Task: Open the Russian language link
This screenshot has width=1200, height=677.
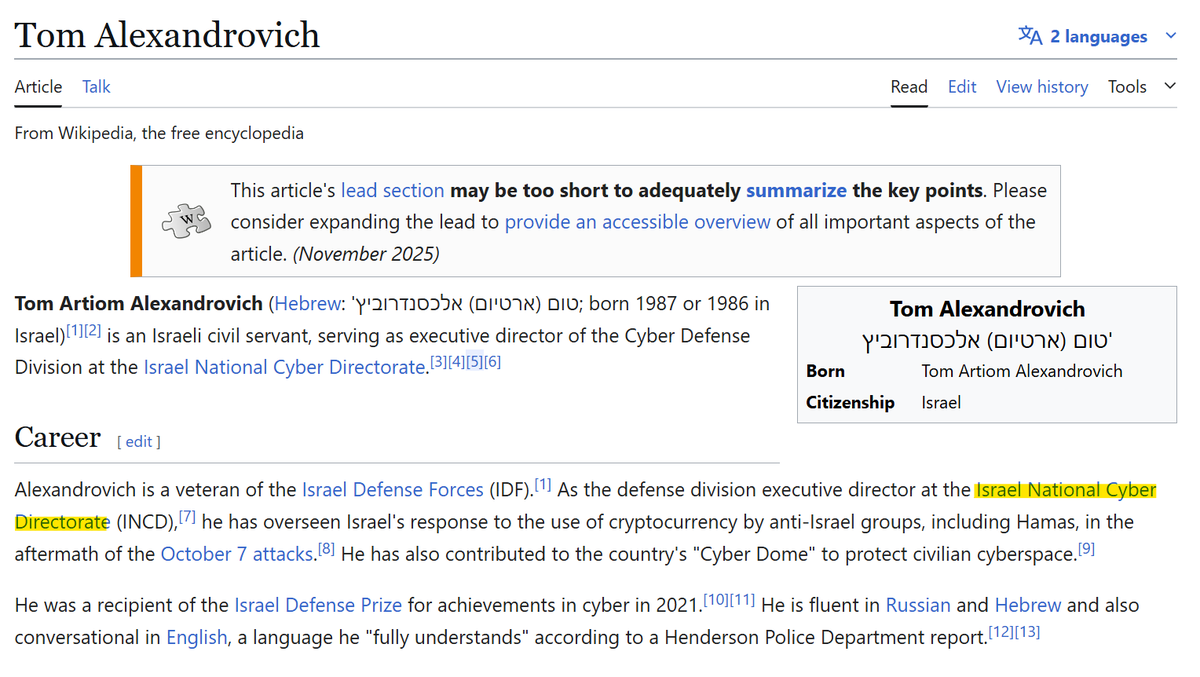Action: (x=918, y=605)
